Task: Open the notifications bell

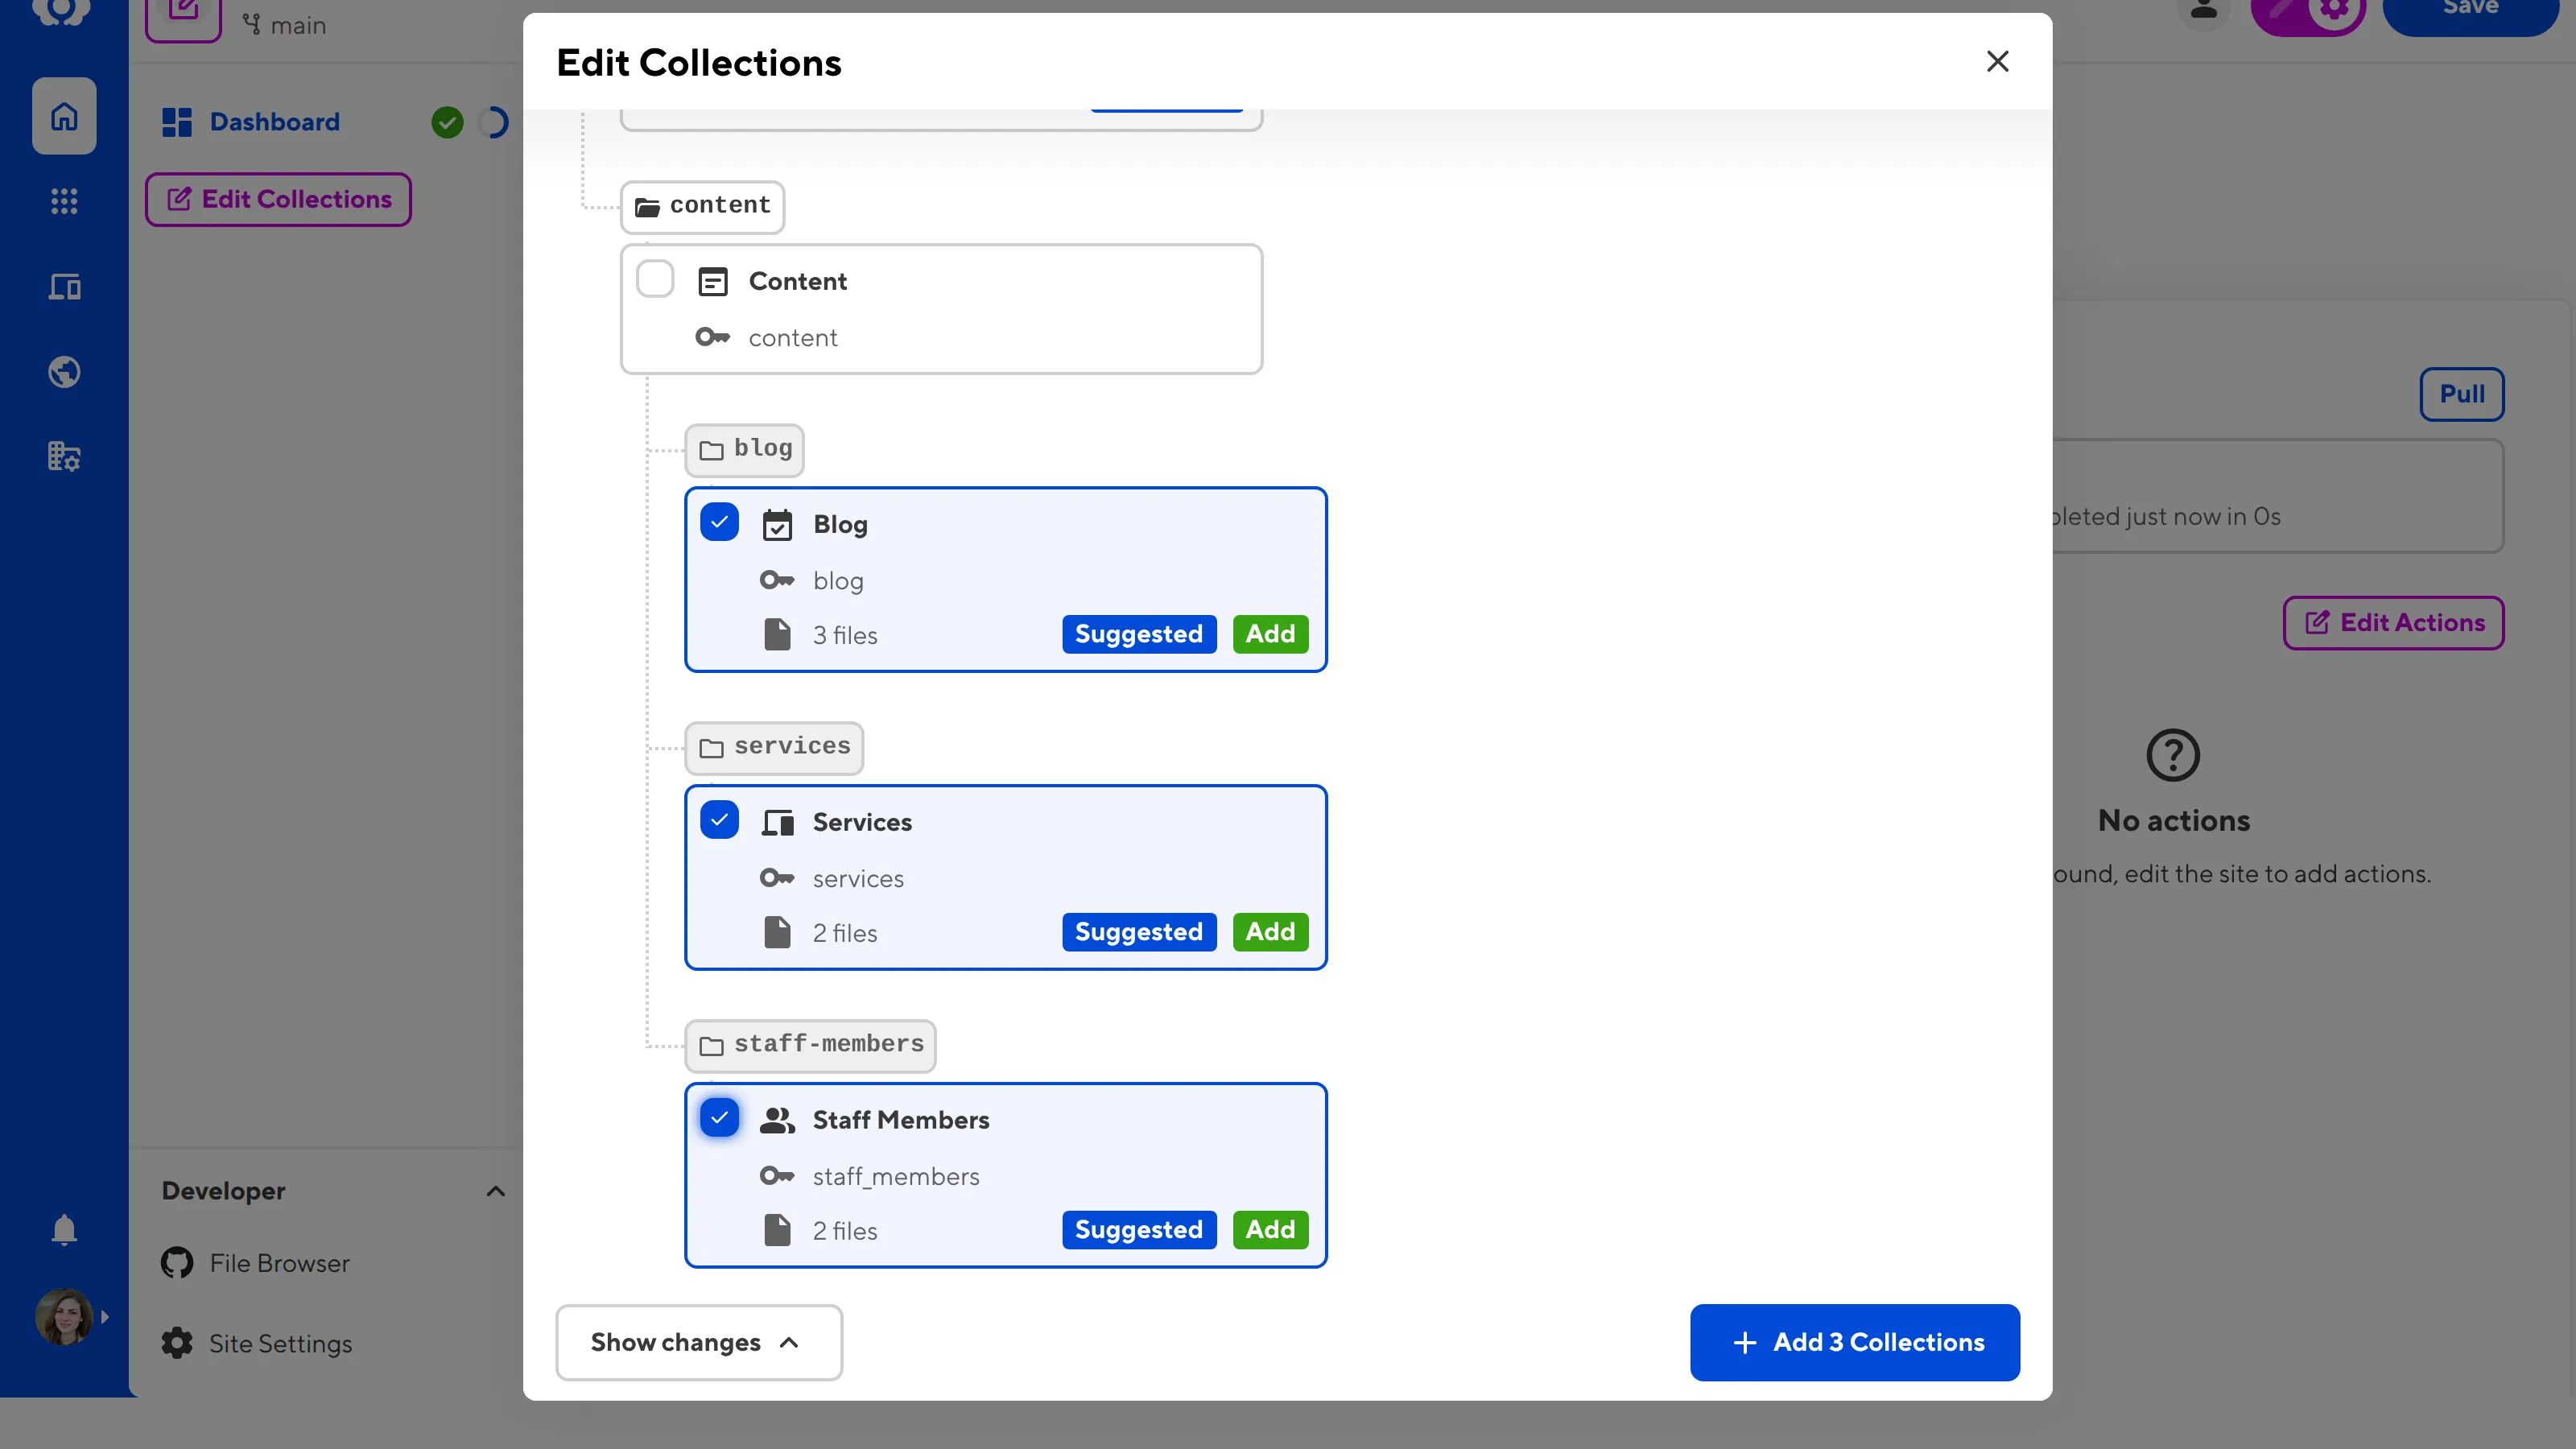Action: click(64, 1229)
